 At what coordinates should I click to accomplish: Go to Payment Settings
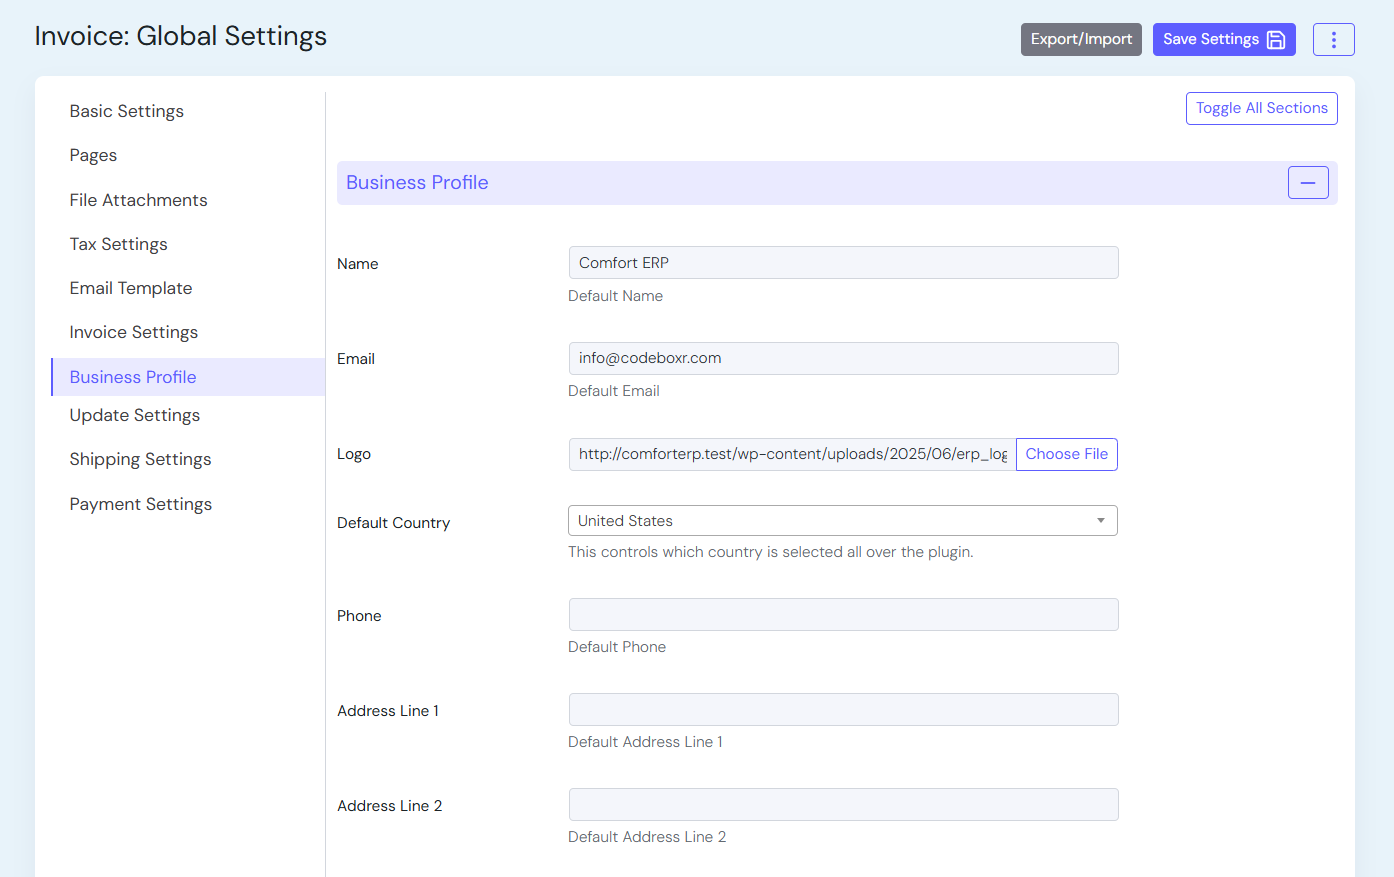coord(141,504)
